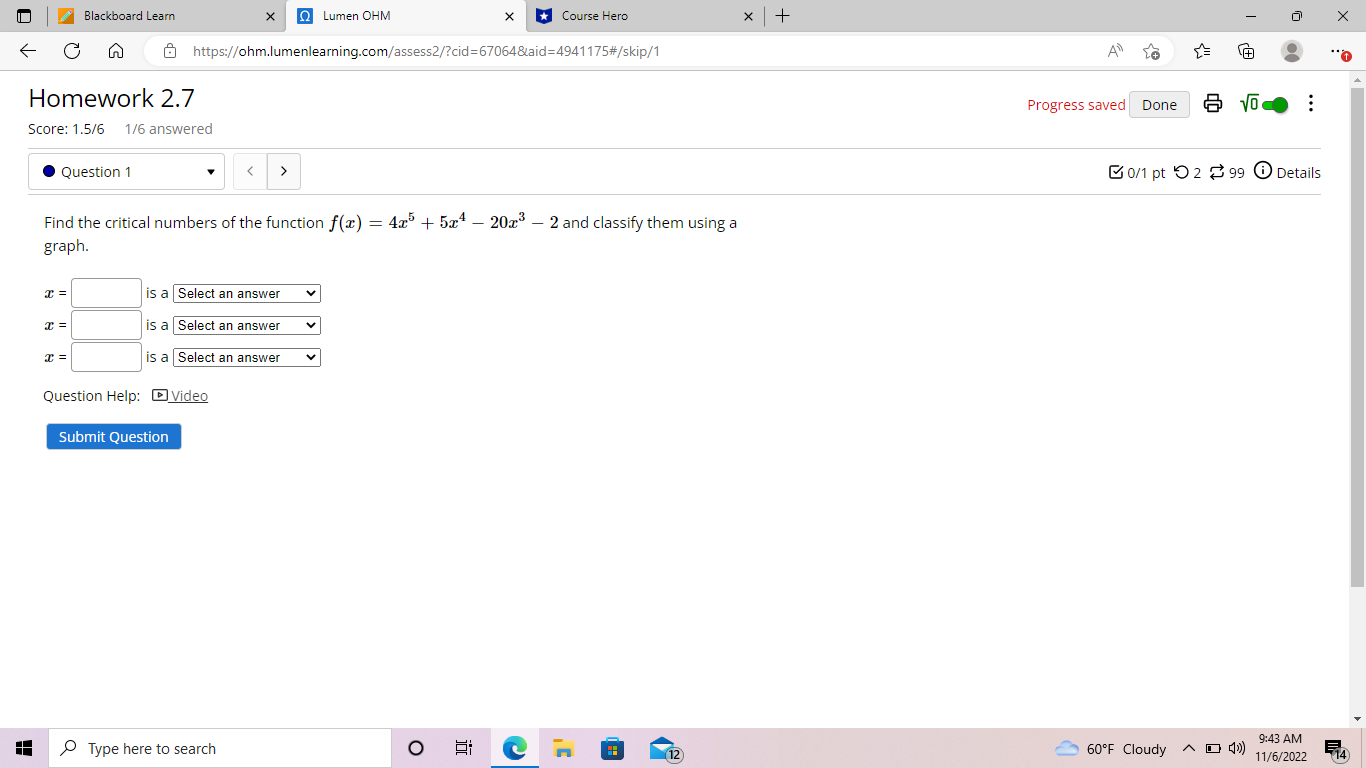
Task: Close the Blackboard Learn tab
Action: tap(270, 16)
